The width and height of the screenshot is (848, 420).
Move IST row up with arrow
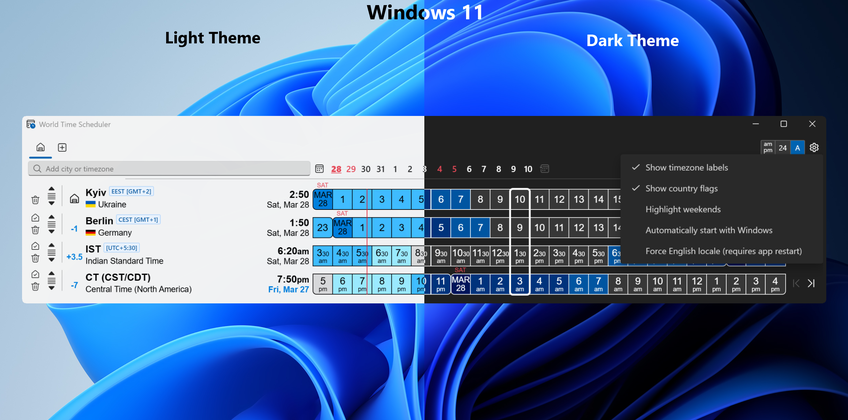click(x=51, y=244)
